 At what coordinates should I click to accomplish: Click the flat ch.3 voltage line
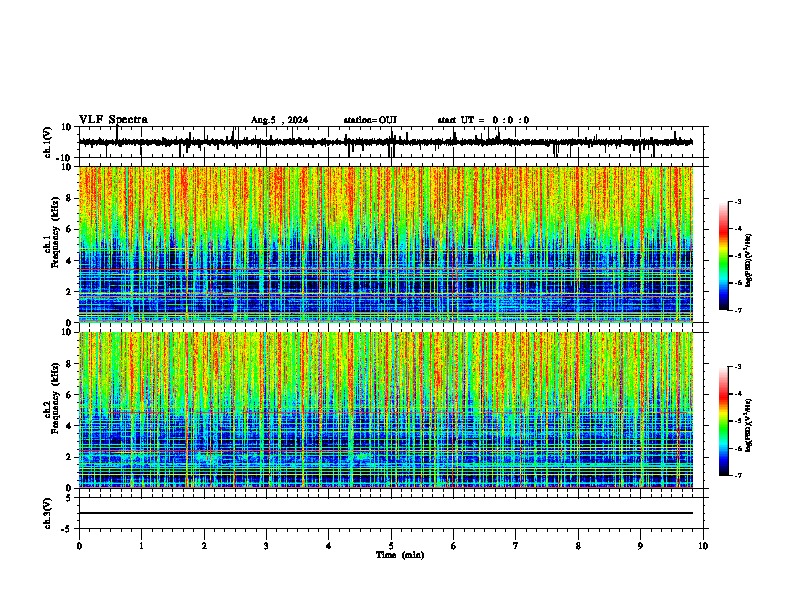(385, 513)
